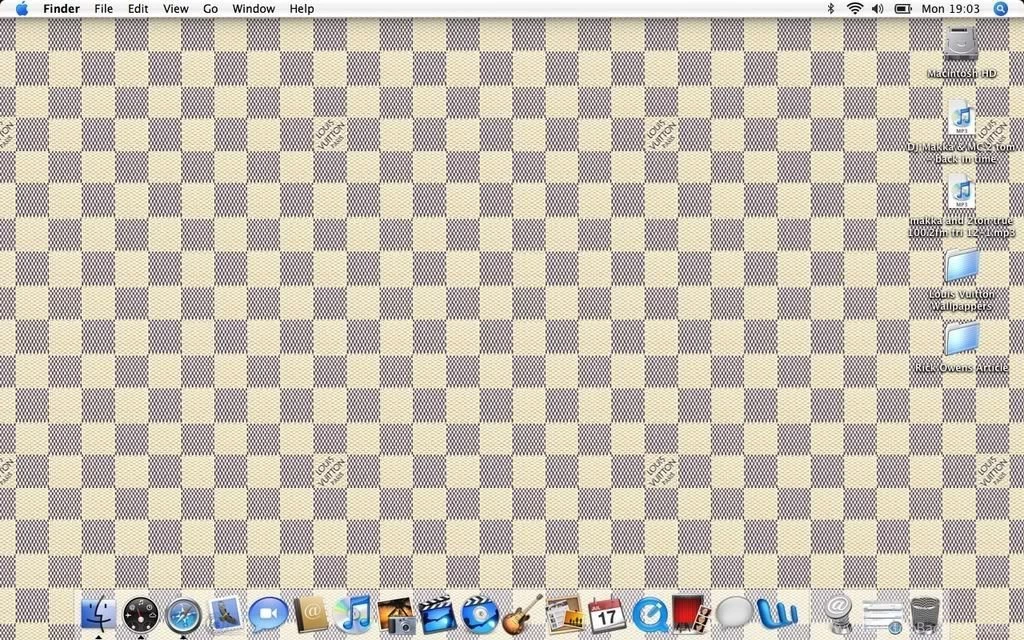Image resolution: width=1024 pixels, height=640 pixels.
Task: Click the Mon 19:03 clock
Action: point(950,8)
